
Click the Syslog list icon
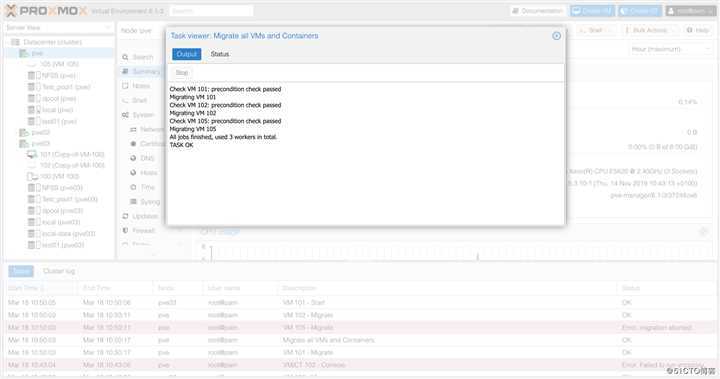click(133, 202)
